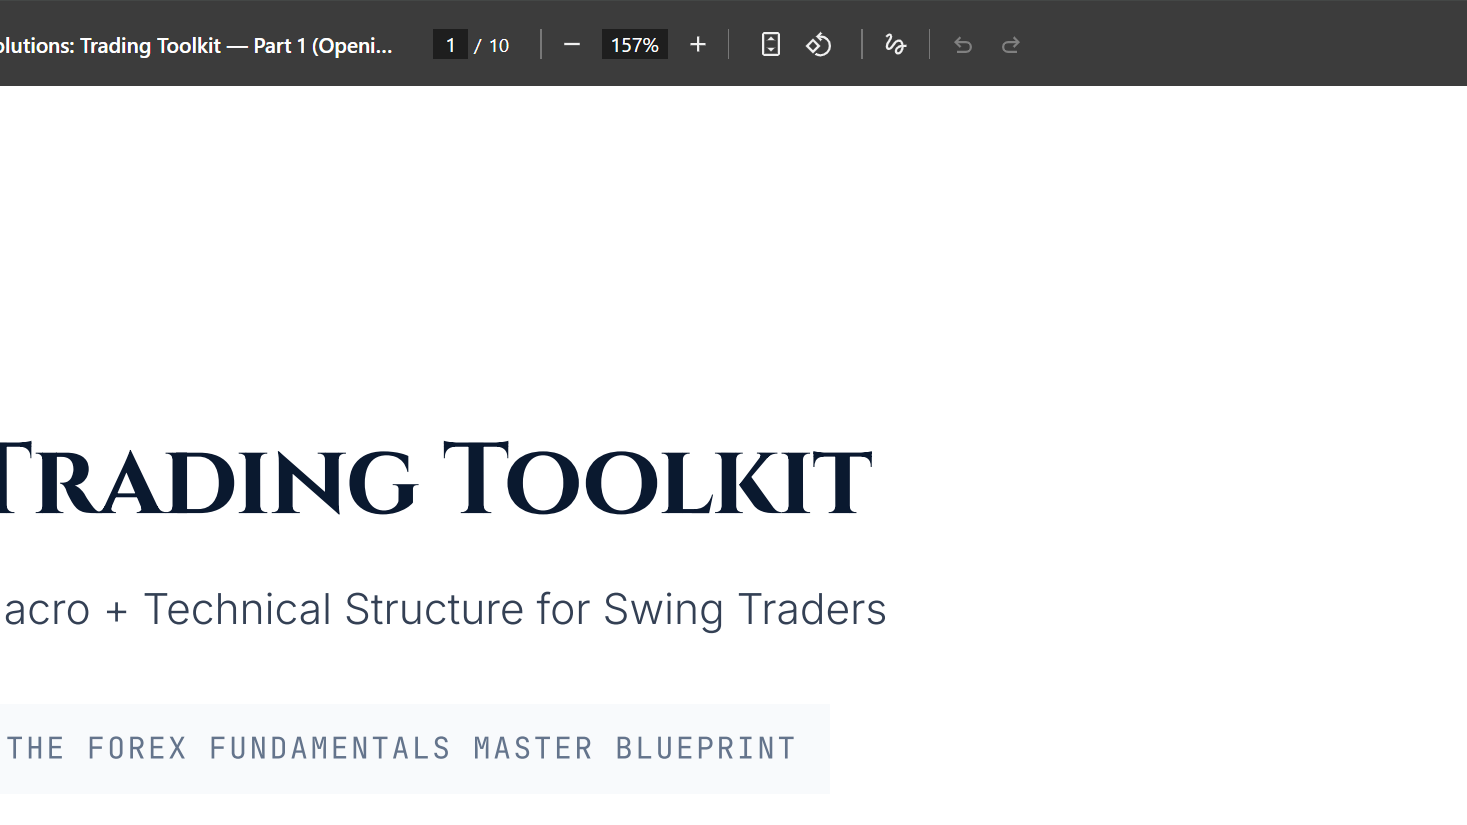The image size is (1467, 825).
Task: Click the total page count 10
Action: coord(499,45)
